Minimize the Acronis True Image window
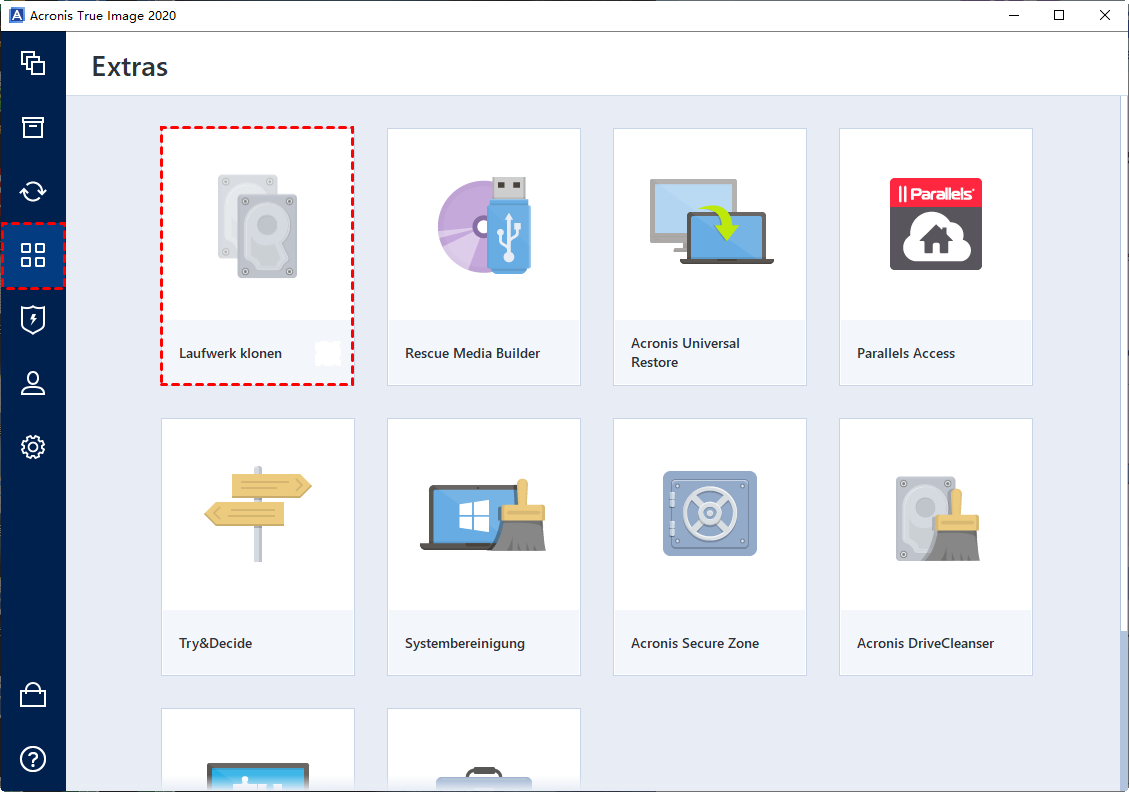Viewport: 1129px width, 792px height. [x=1014, y=15]
